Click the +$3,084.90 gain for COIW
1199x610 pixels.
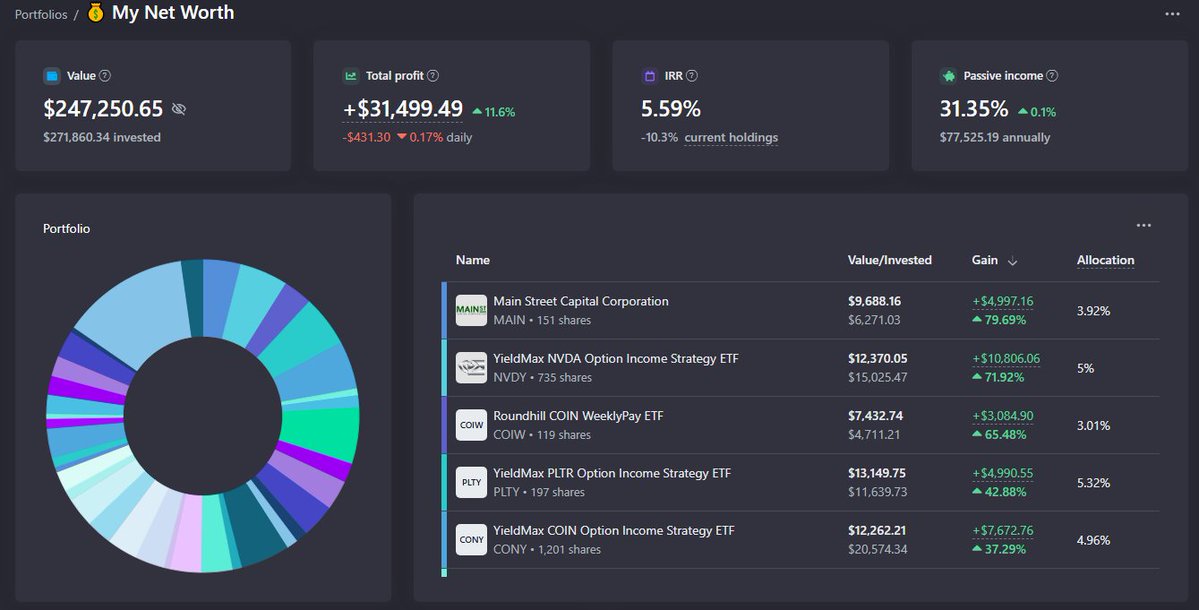click(x=1002, y=416)
